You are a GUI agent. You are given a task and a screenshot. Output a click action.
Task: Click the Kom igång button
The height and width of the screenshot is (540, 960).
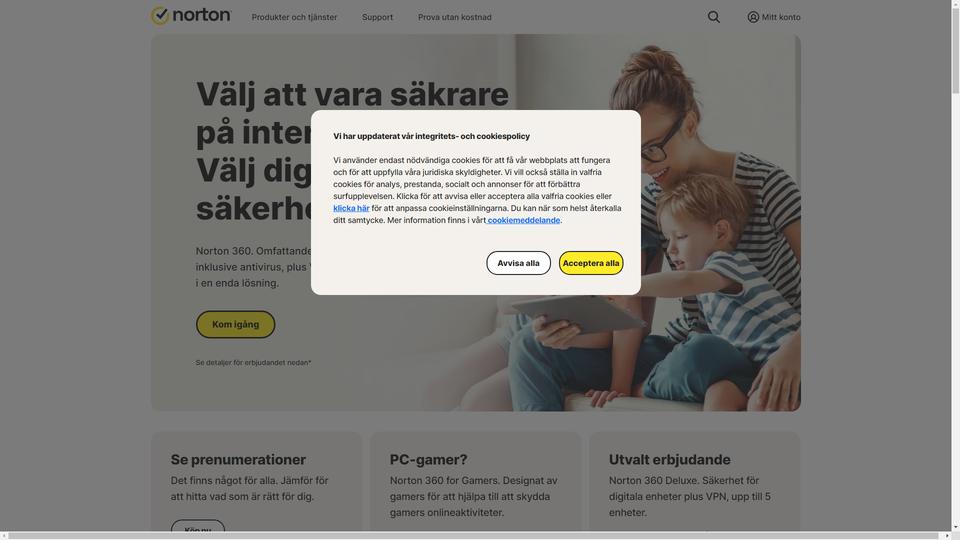(236, 324)
